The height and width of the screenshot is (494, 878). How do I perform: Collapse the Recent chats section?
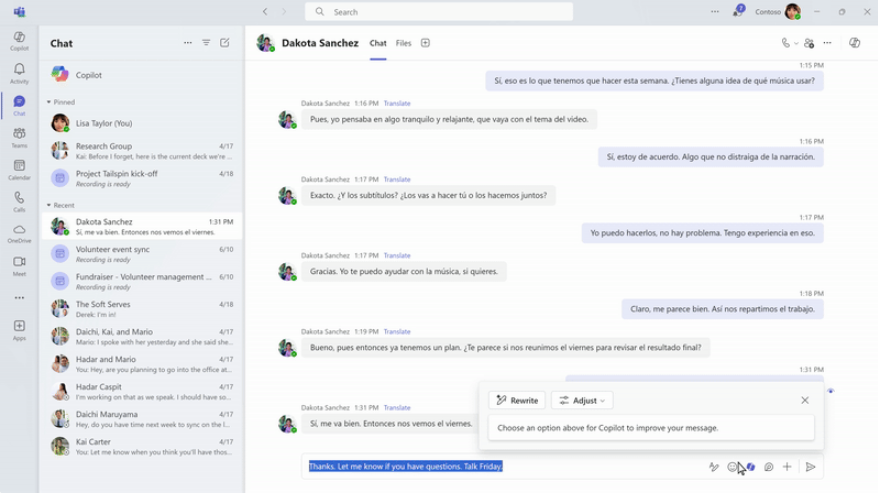point(48,205)
